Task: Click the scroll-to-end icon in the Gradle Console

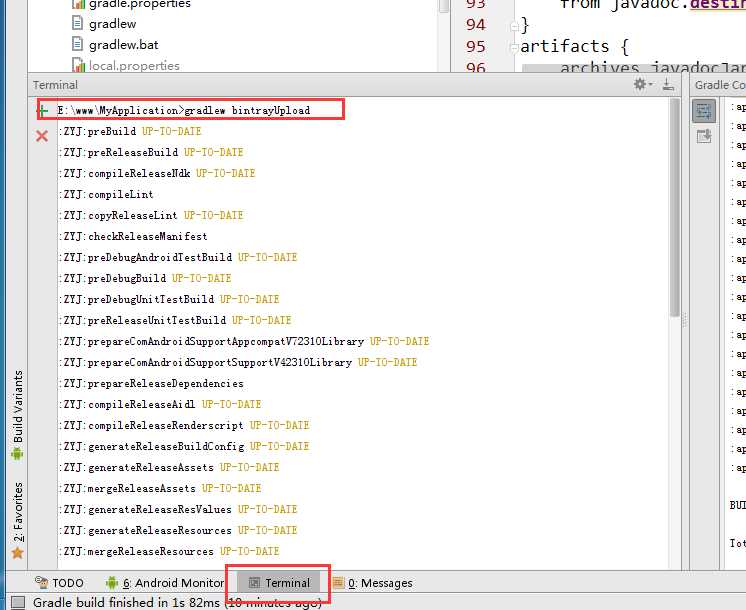Action: pyautogui.click(x=704, y=137)
